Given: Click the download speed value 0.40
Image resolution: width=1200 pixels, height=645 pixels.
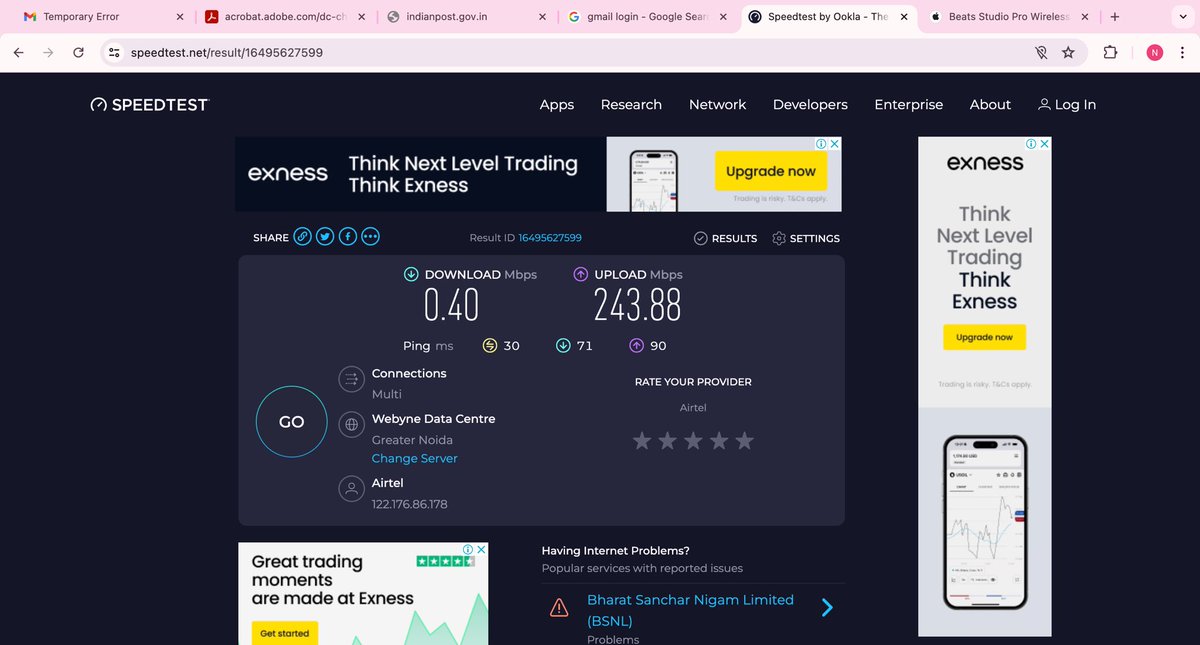Looking at the screenshot, I should point(452,305).
